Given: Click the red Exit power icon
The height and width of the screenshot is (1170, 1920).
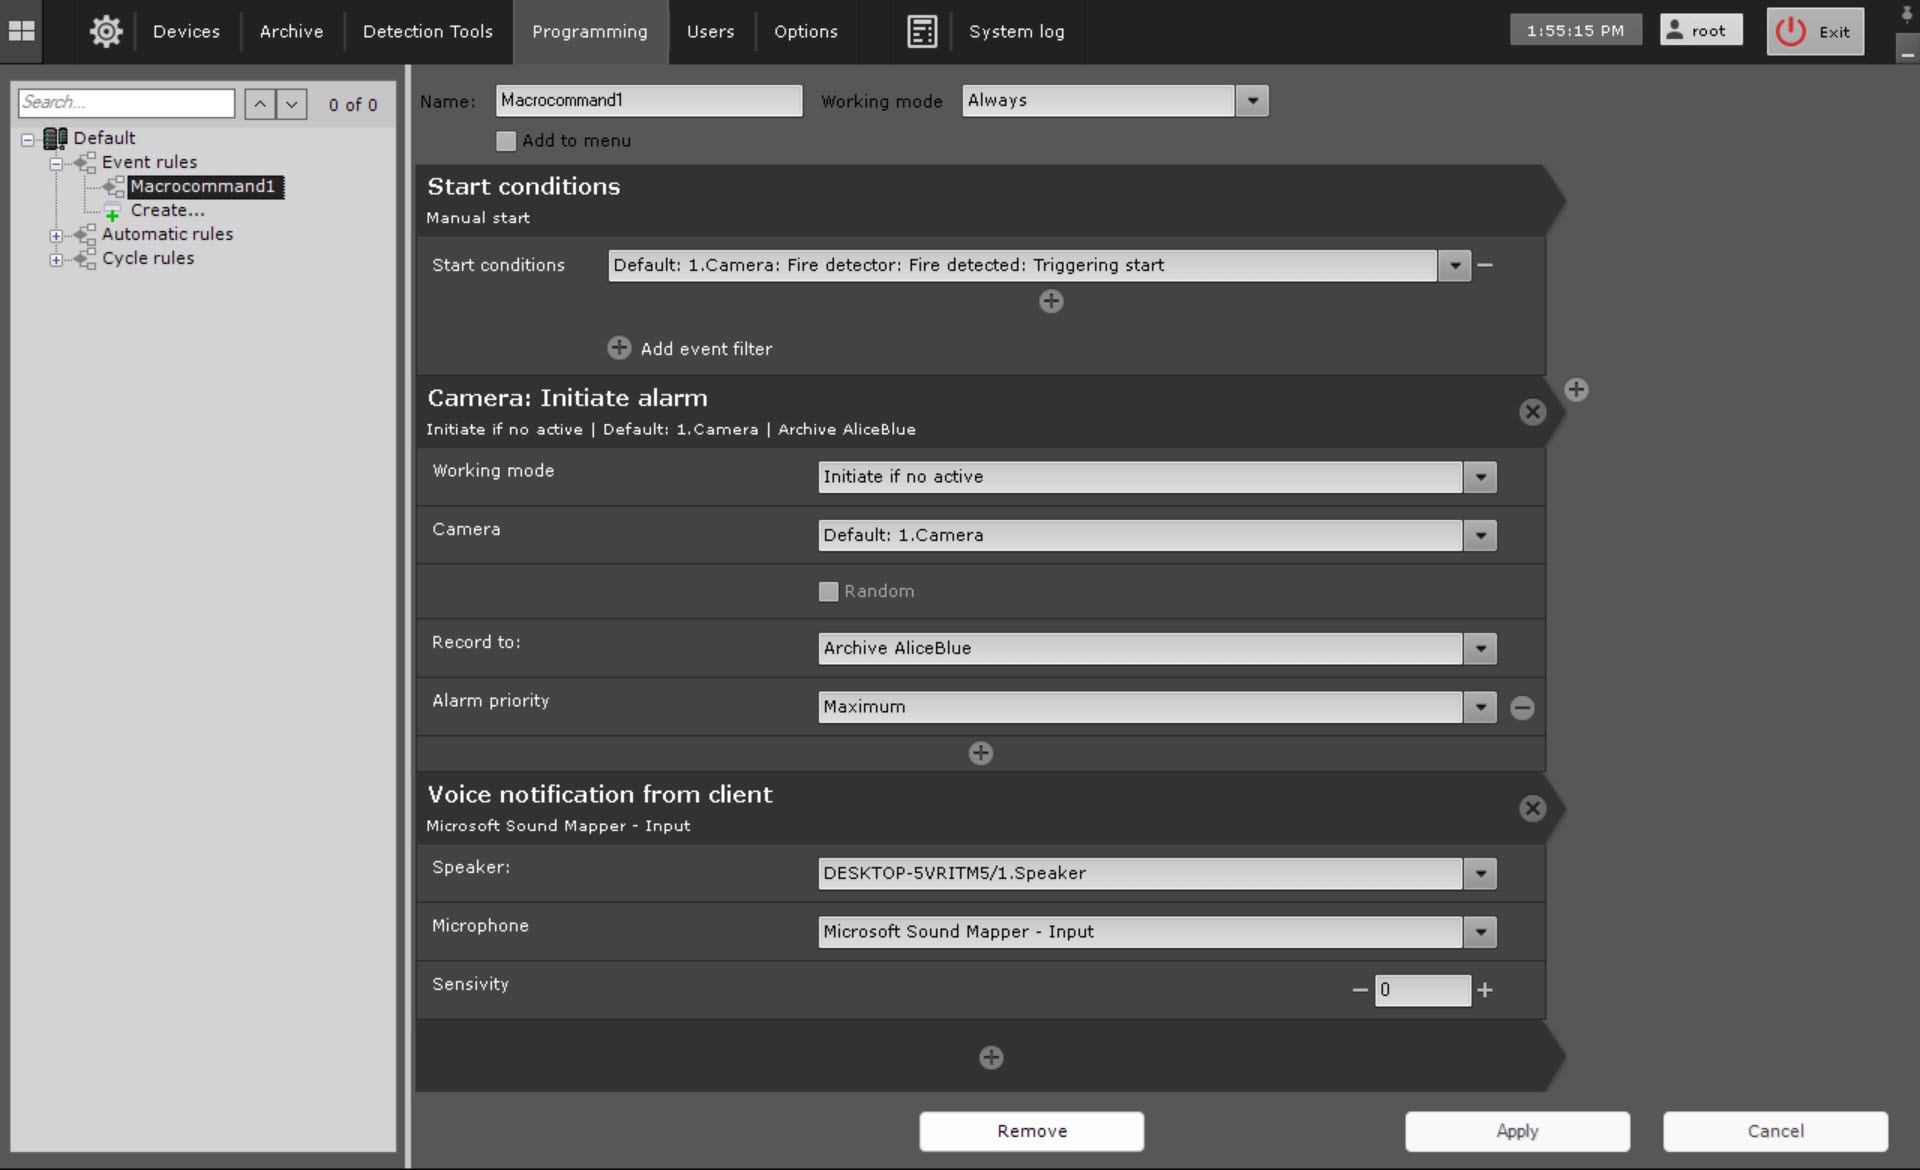Looking at the screenshot, I should [x=1790, y=31].
